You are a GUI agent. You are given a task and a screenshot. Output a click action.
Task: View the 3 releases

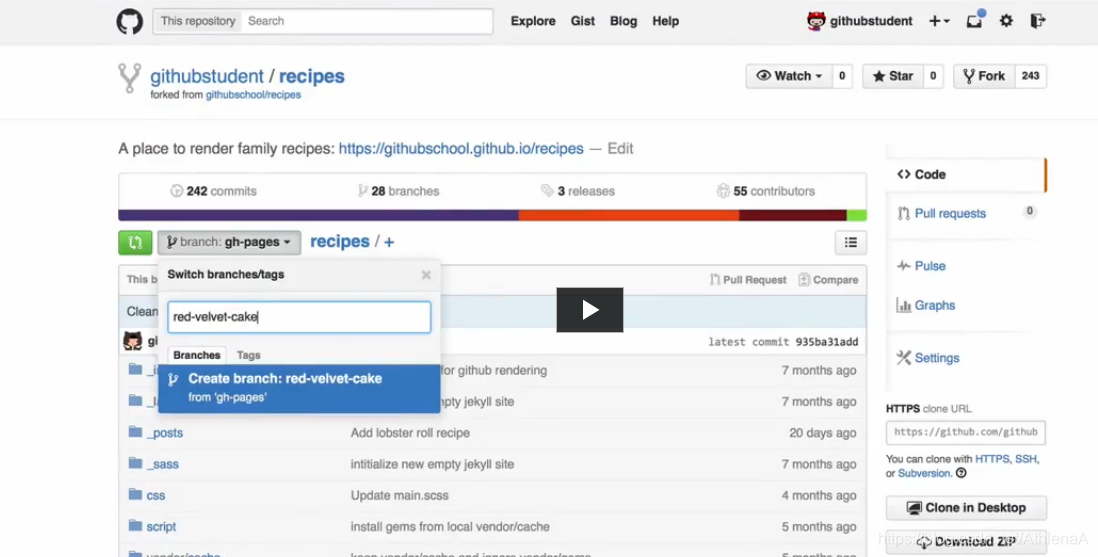(x=578, y=191)
